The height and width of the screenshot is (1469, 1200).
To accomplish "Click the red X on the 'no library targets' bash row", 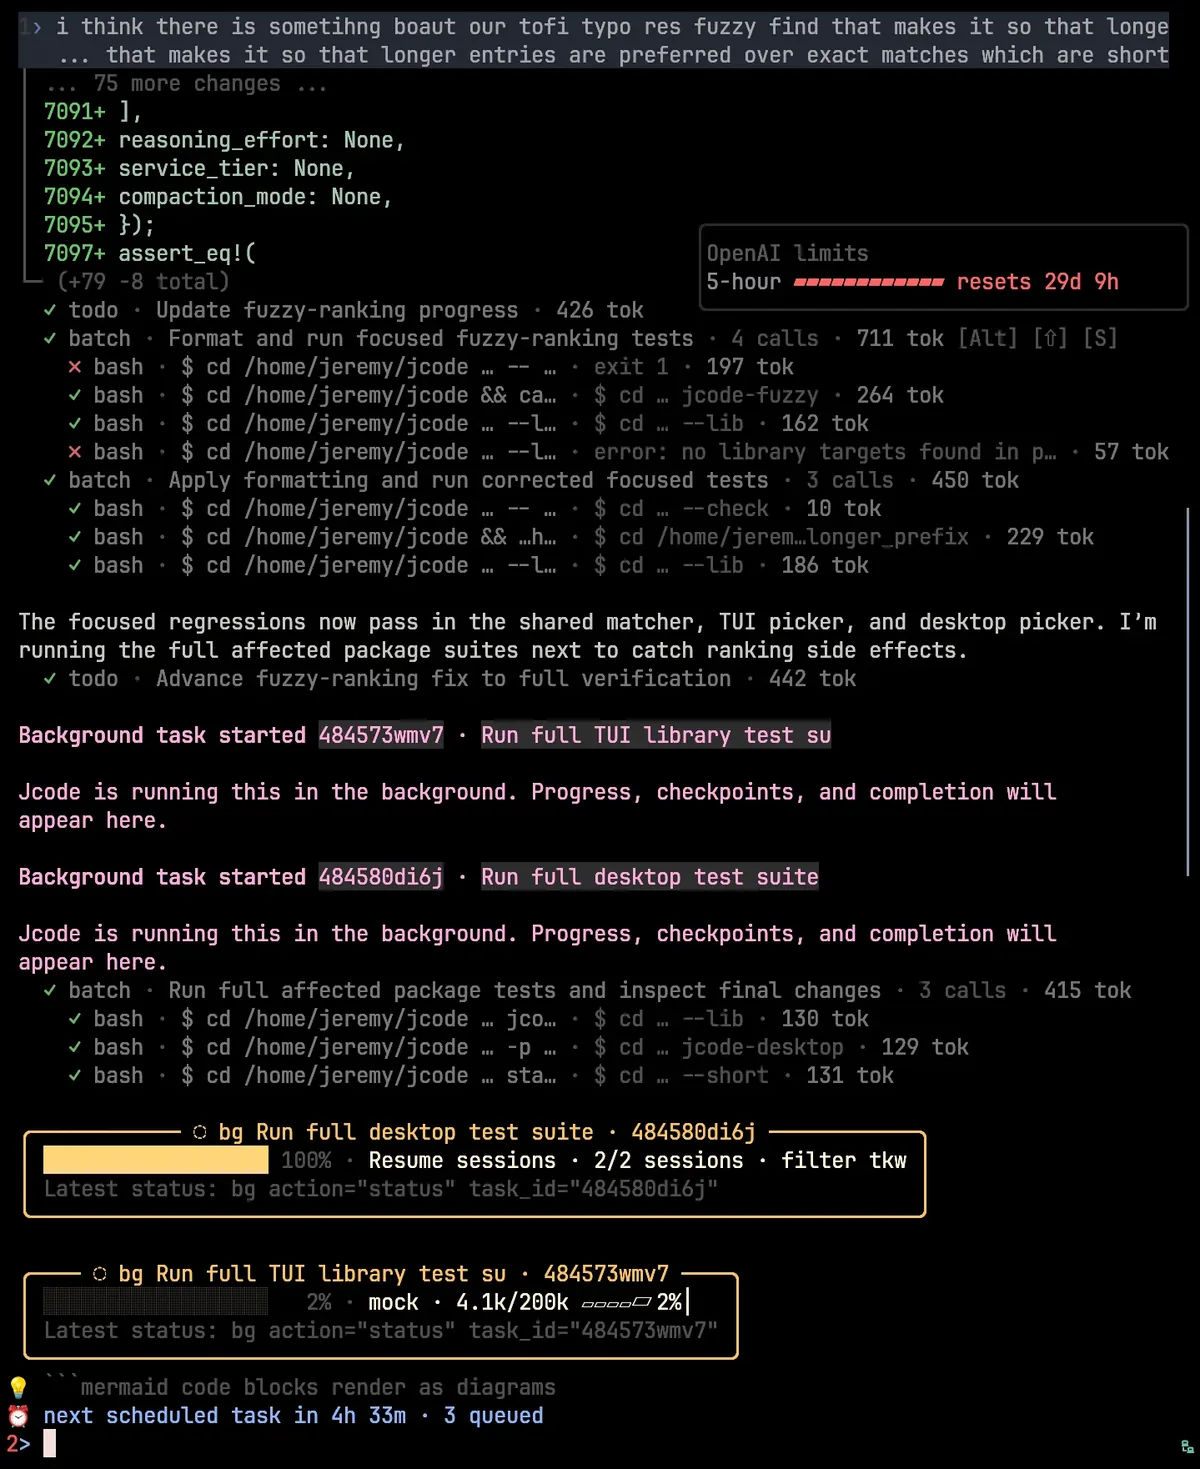I will [75, 452].
